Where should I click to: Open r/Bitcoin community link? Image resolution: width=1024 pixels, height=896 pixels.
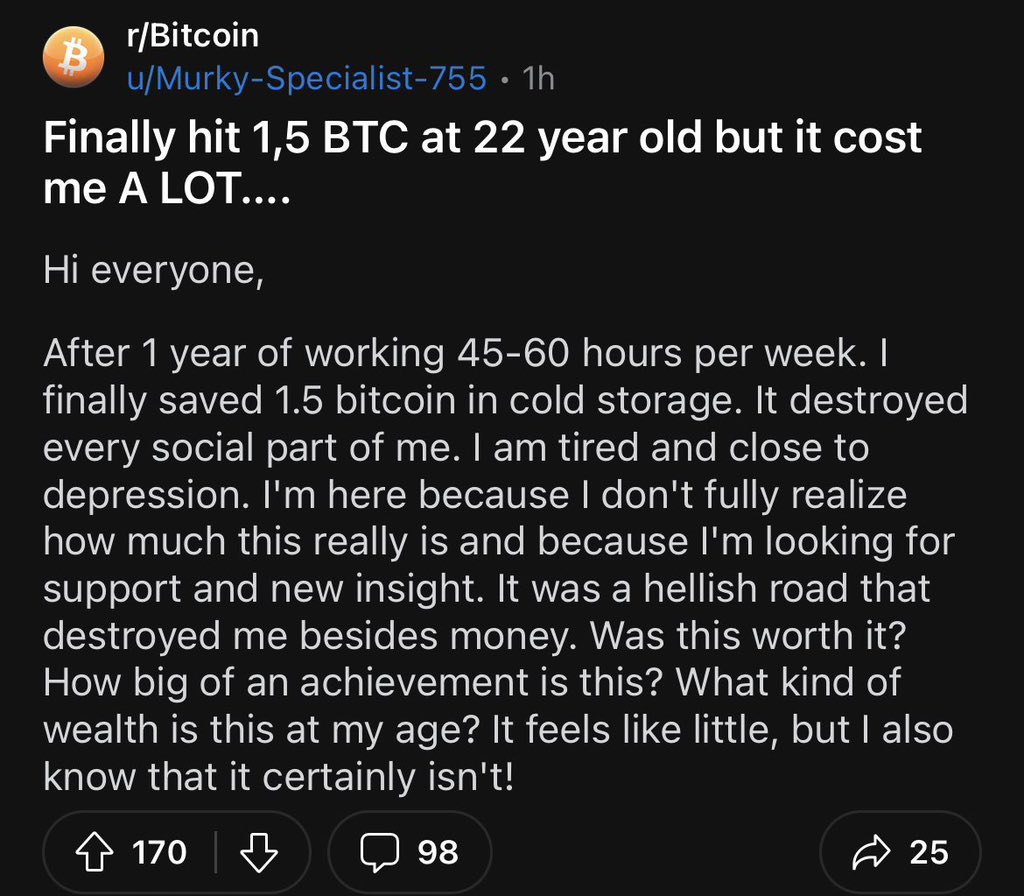pos(192,34)
